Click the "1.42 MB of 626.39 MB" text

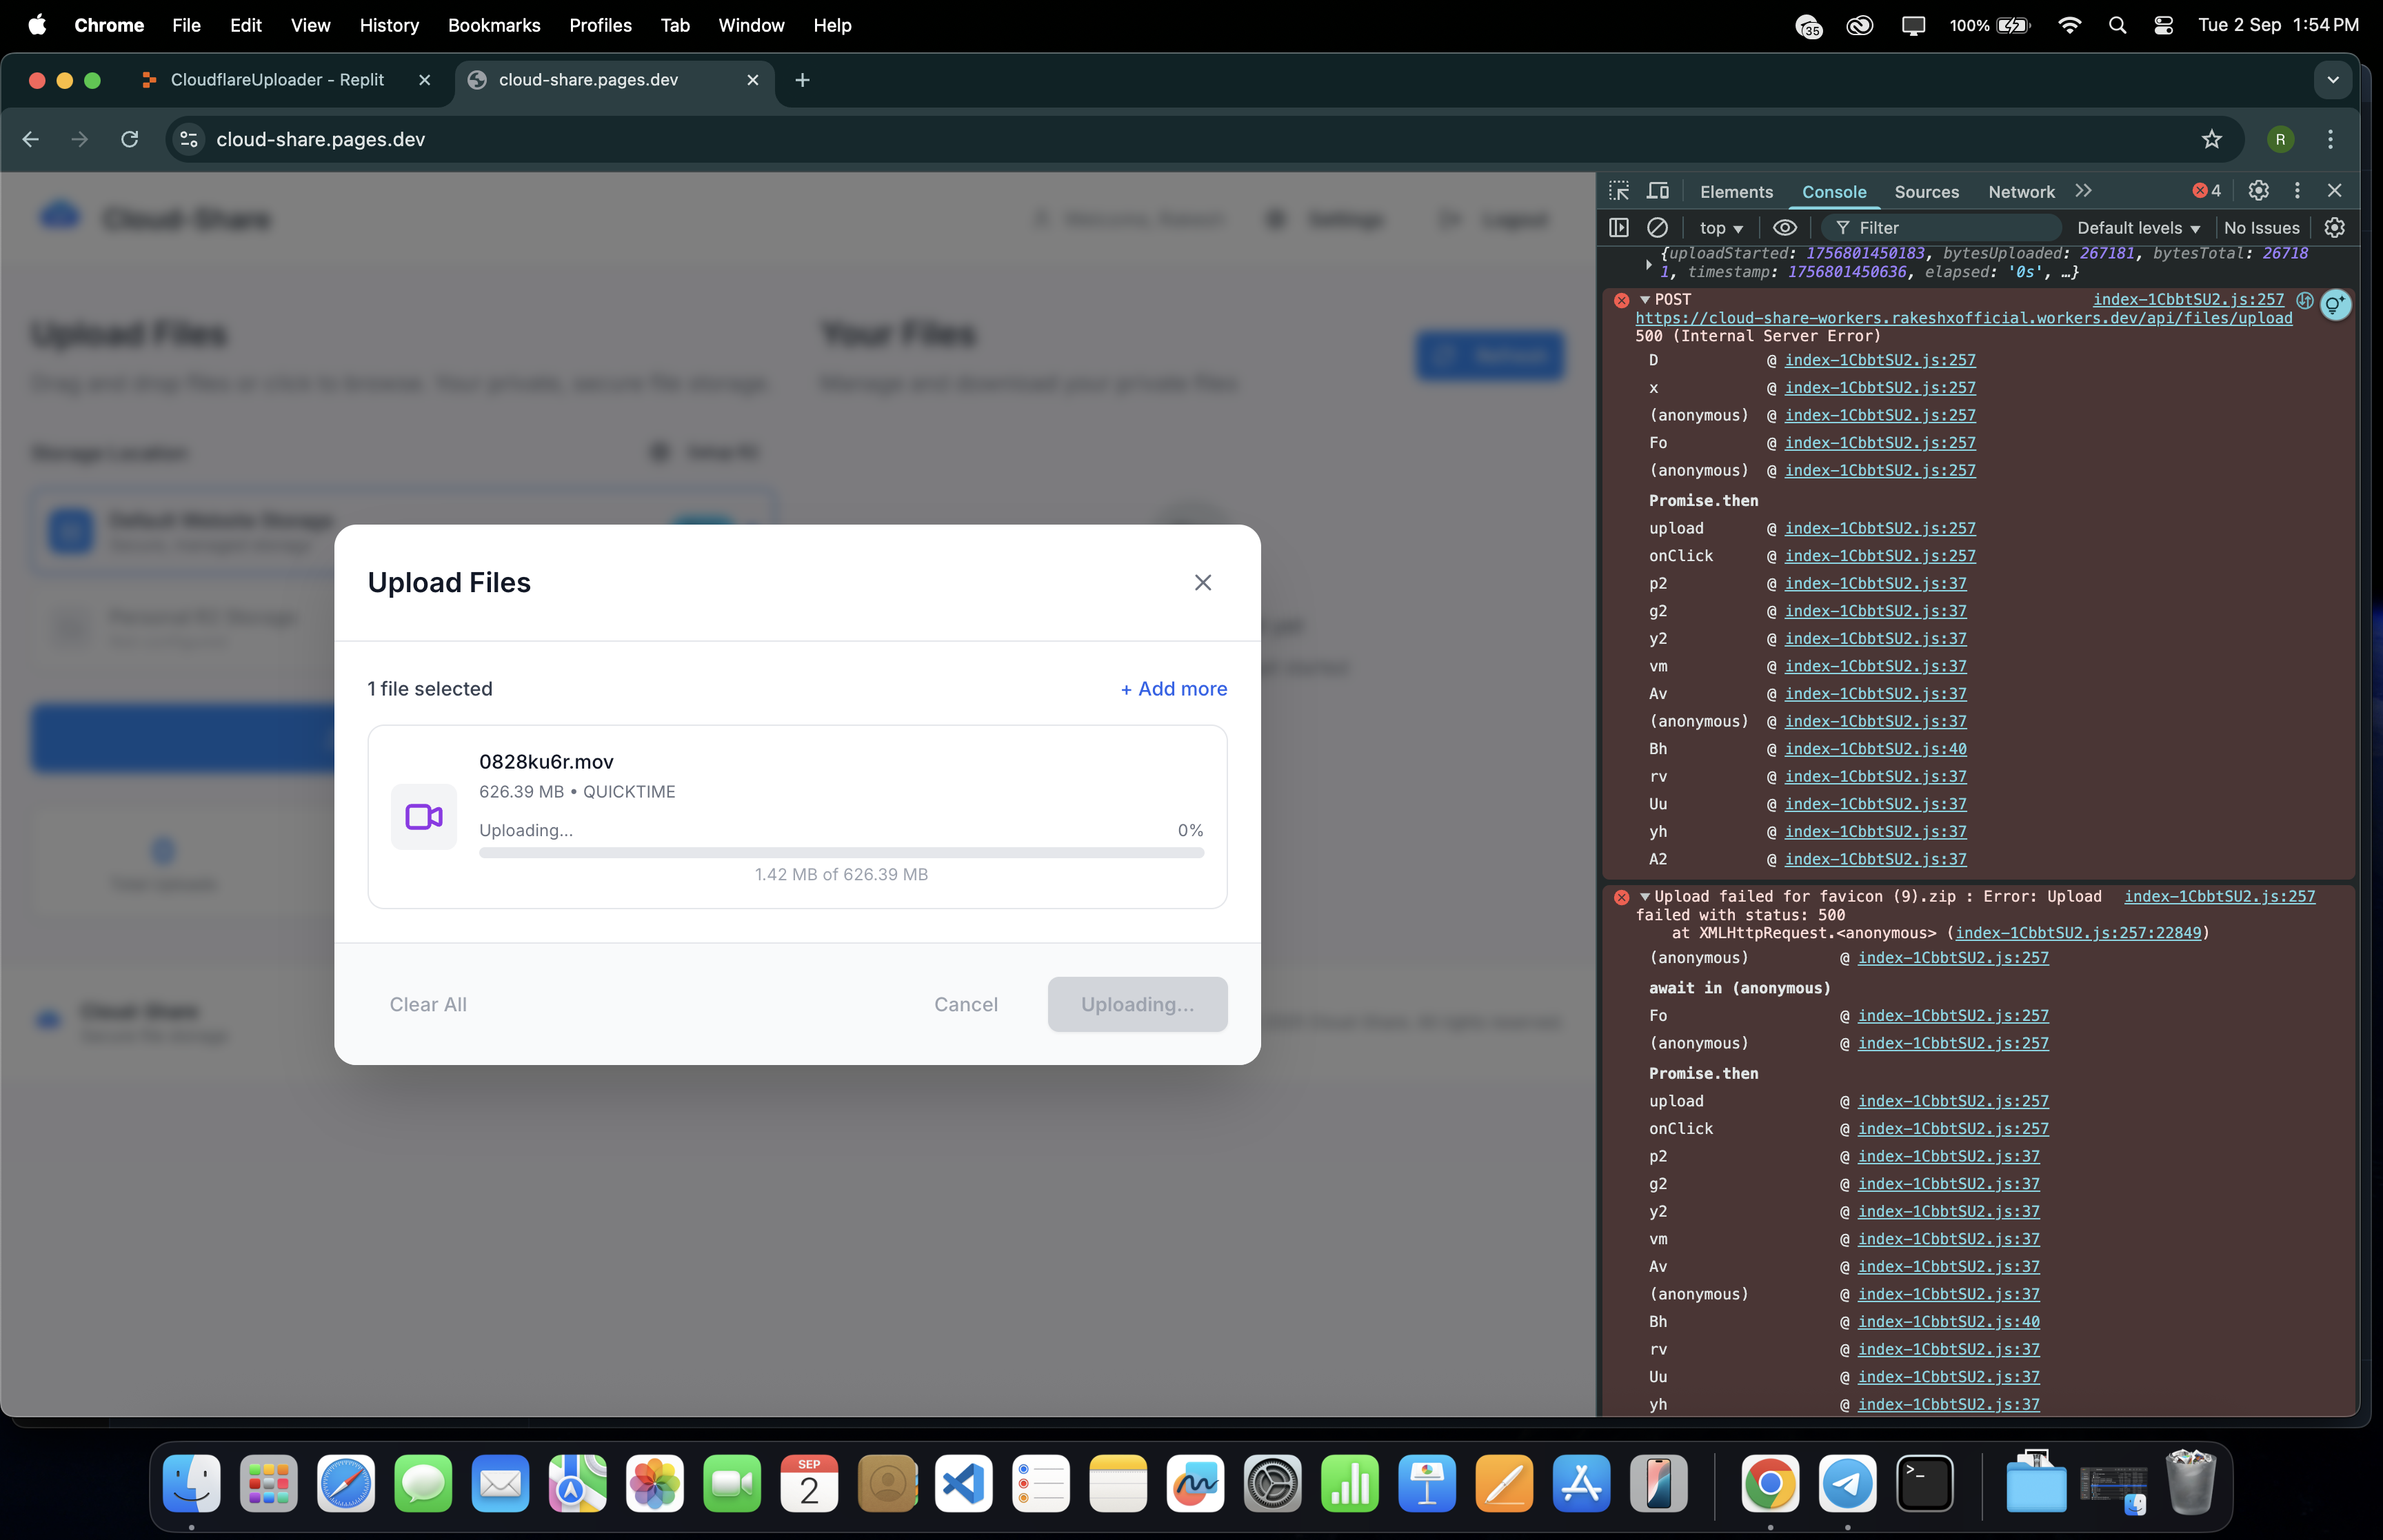[841, 875]
